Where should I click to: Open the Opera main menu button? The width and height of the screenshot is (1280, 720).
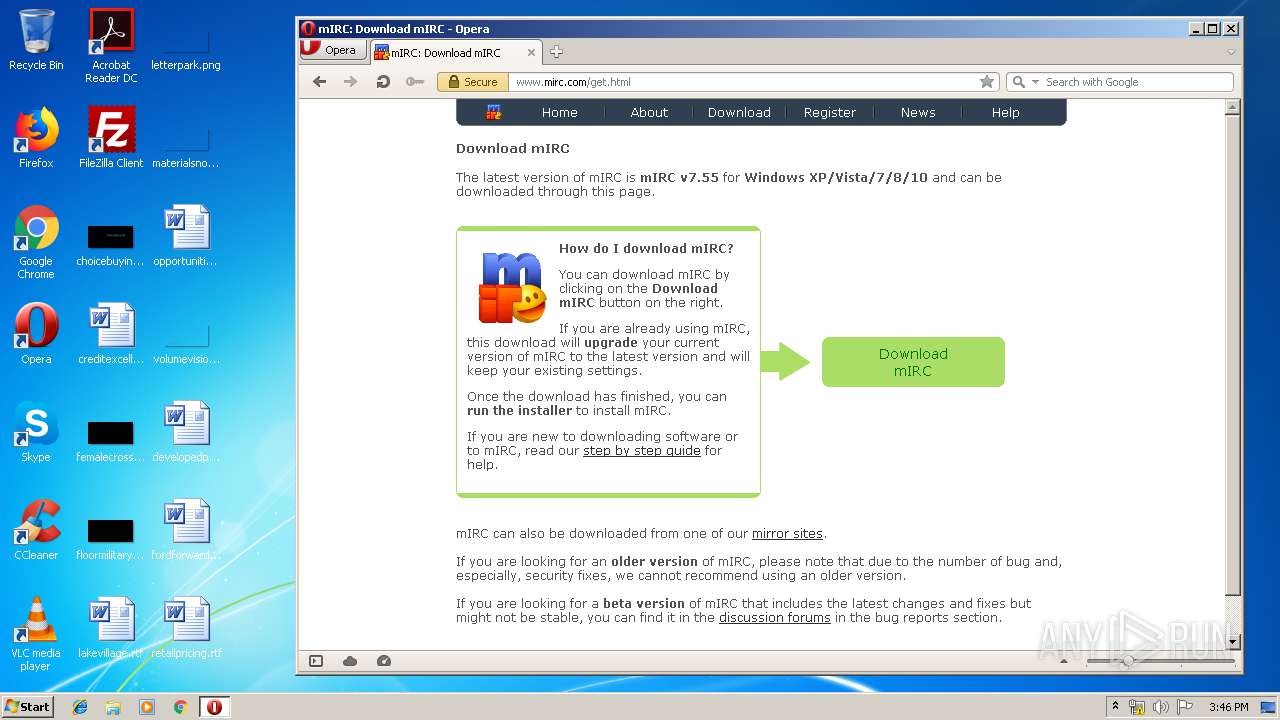[x=334, y=50]
